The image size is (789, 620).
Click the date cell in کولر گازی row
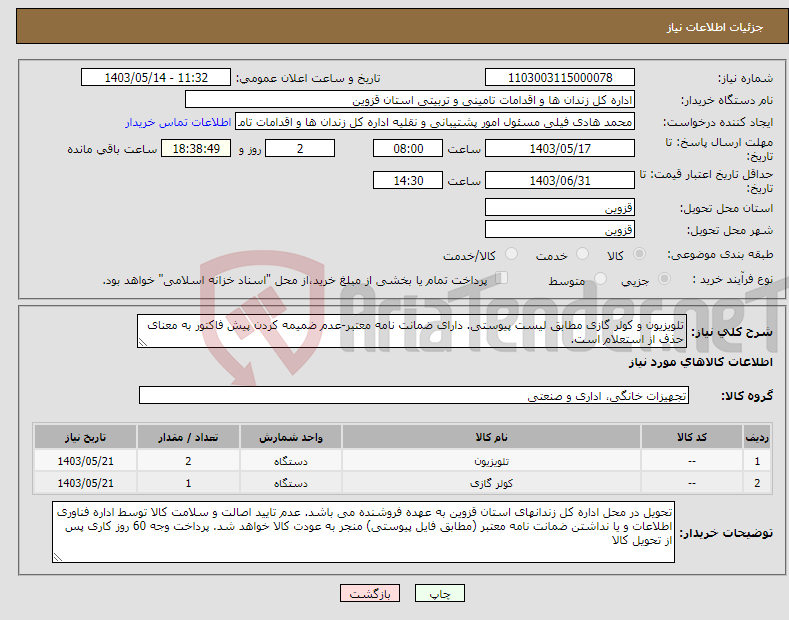(86, 483)
